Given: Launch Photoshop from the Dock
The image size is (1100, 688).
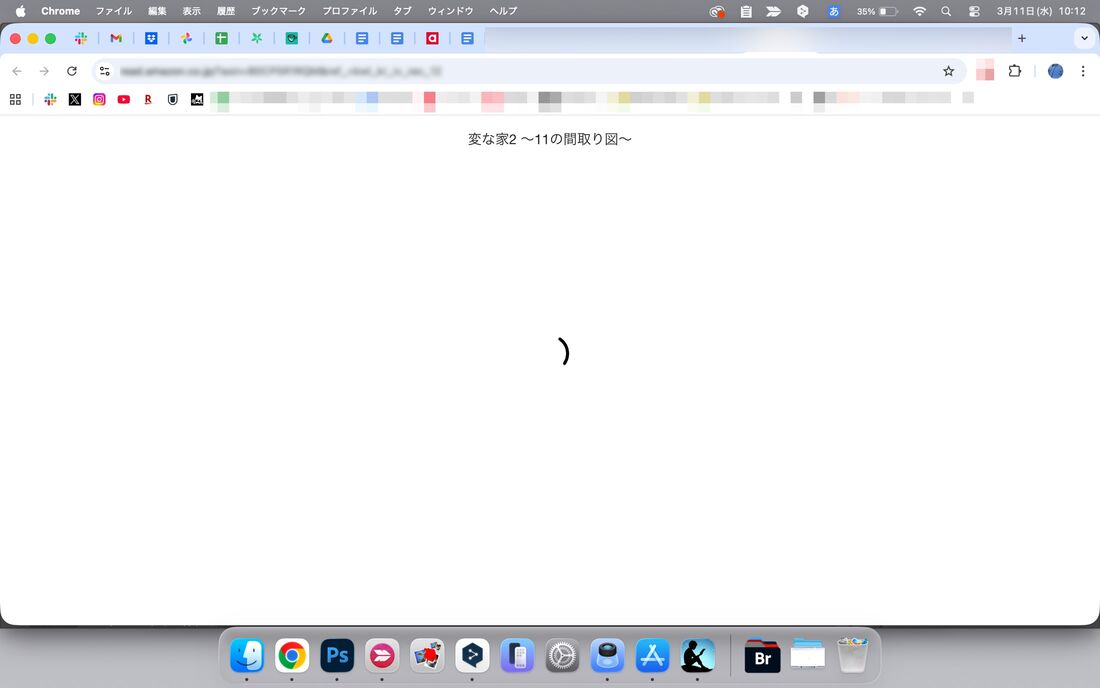Looking at the screenshot, I should coord(336,656).
